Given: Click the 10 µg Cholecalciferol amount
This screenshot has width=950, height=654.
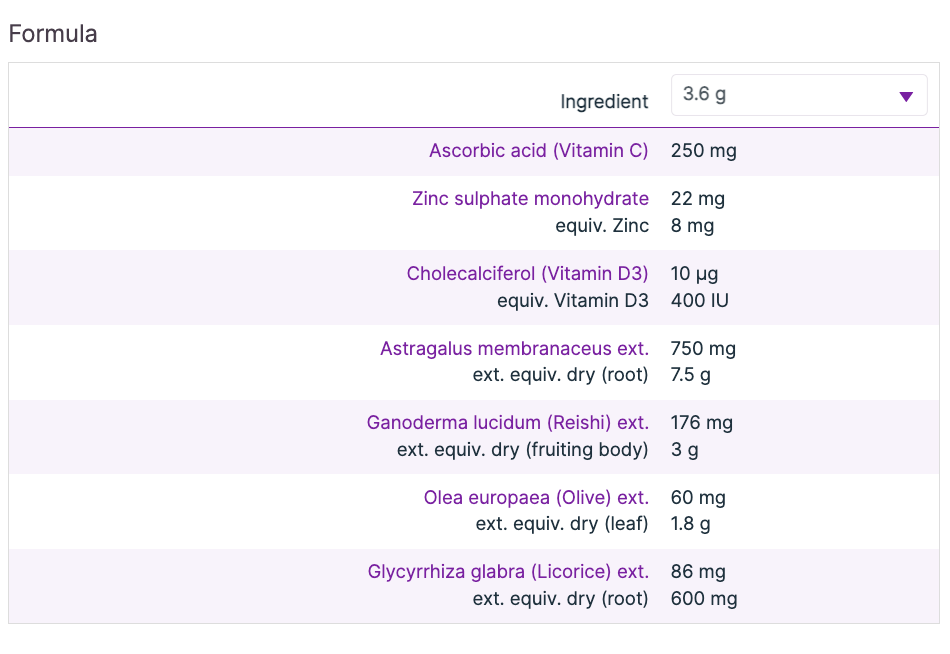Looking at the screenshot, I should point(694,273).
